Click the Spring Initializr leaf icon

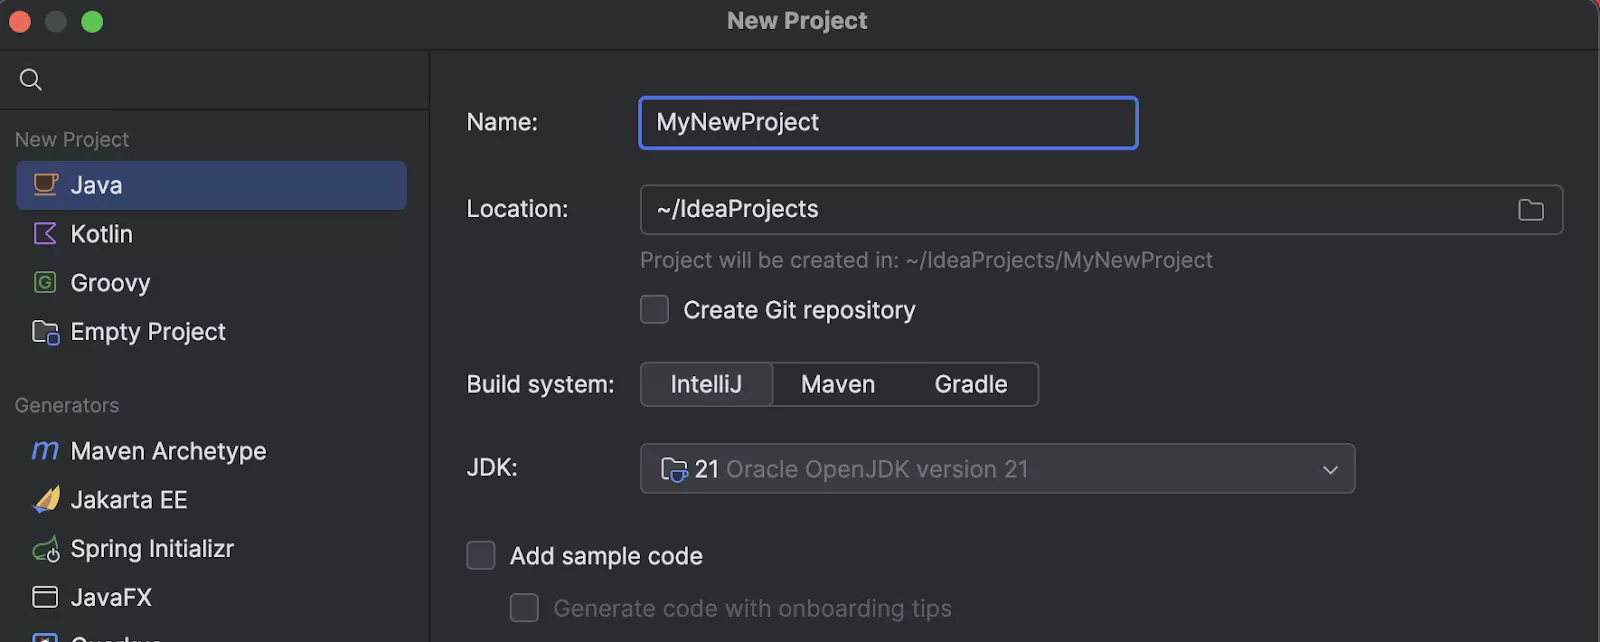45,549
